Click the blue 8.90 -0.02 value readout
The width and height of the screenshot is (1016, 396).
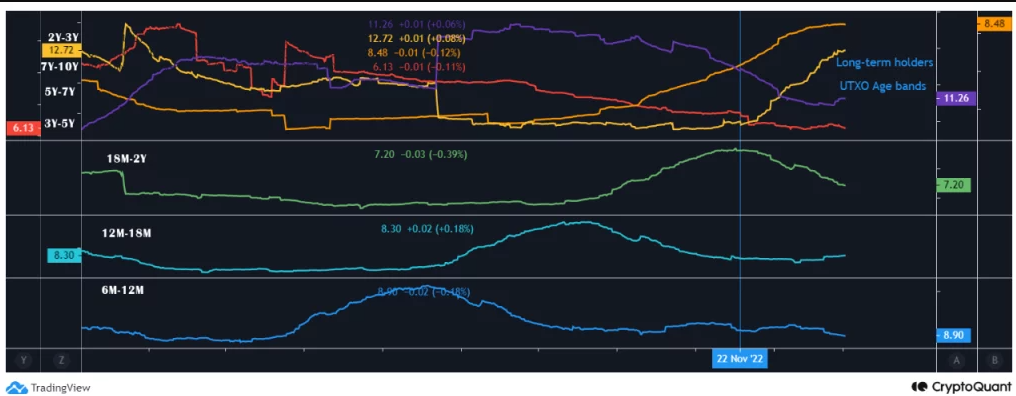point(424,292)
